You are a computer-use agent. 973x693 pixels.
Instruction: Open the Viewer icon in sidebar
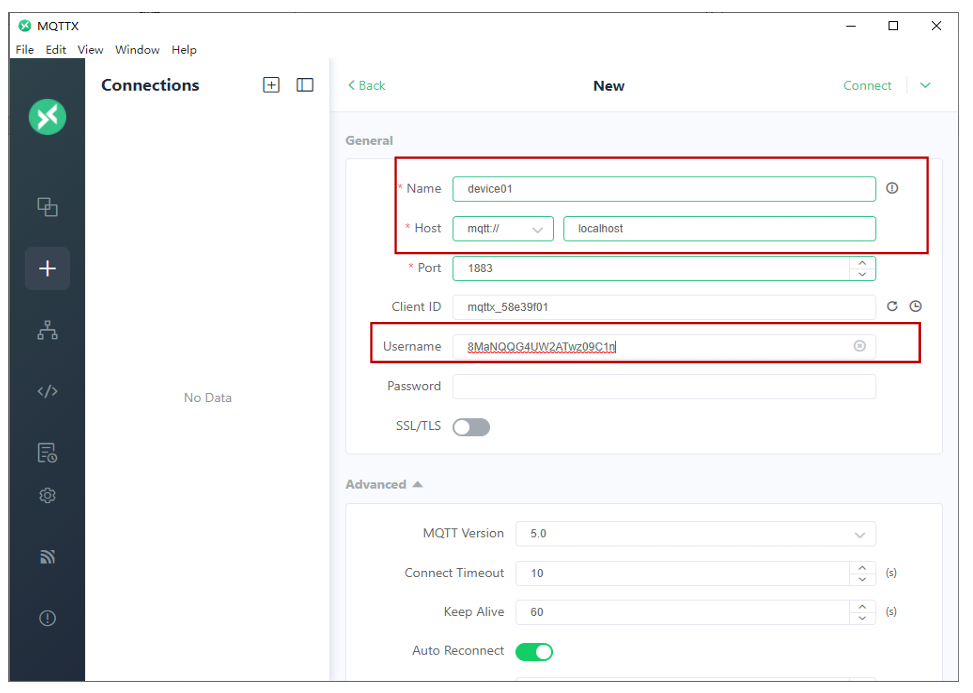47,330
